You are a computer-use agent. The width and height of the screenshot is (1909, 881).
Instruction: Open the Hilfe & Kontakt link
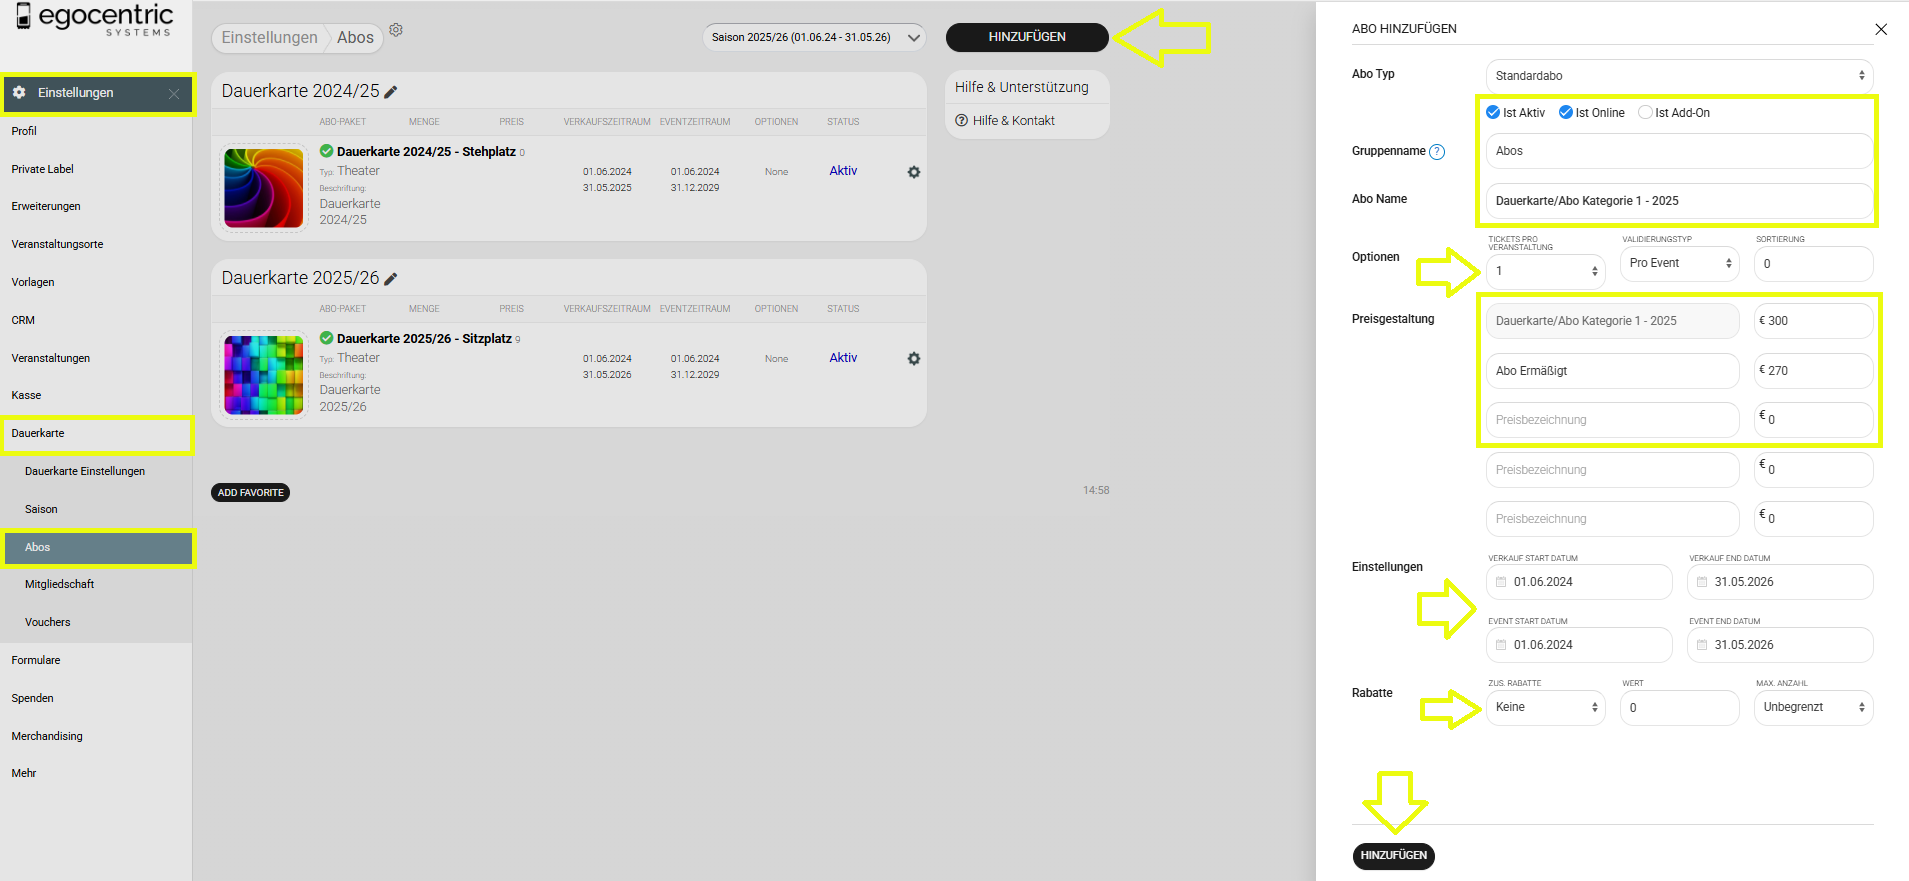[x=1013, y=121]
